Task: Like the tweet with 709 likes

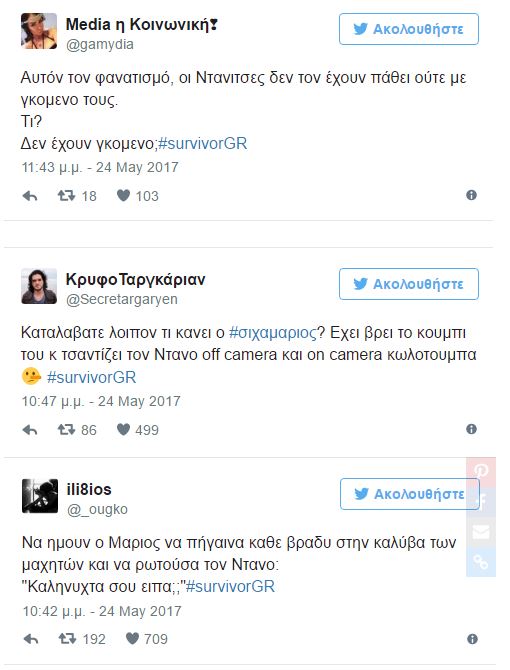Action: coord(132,639)
